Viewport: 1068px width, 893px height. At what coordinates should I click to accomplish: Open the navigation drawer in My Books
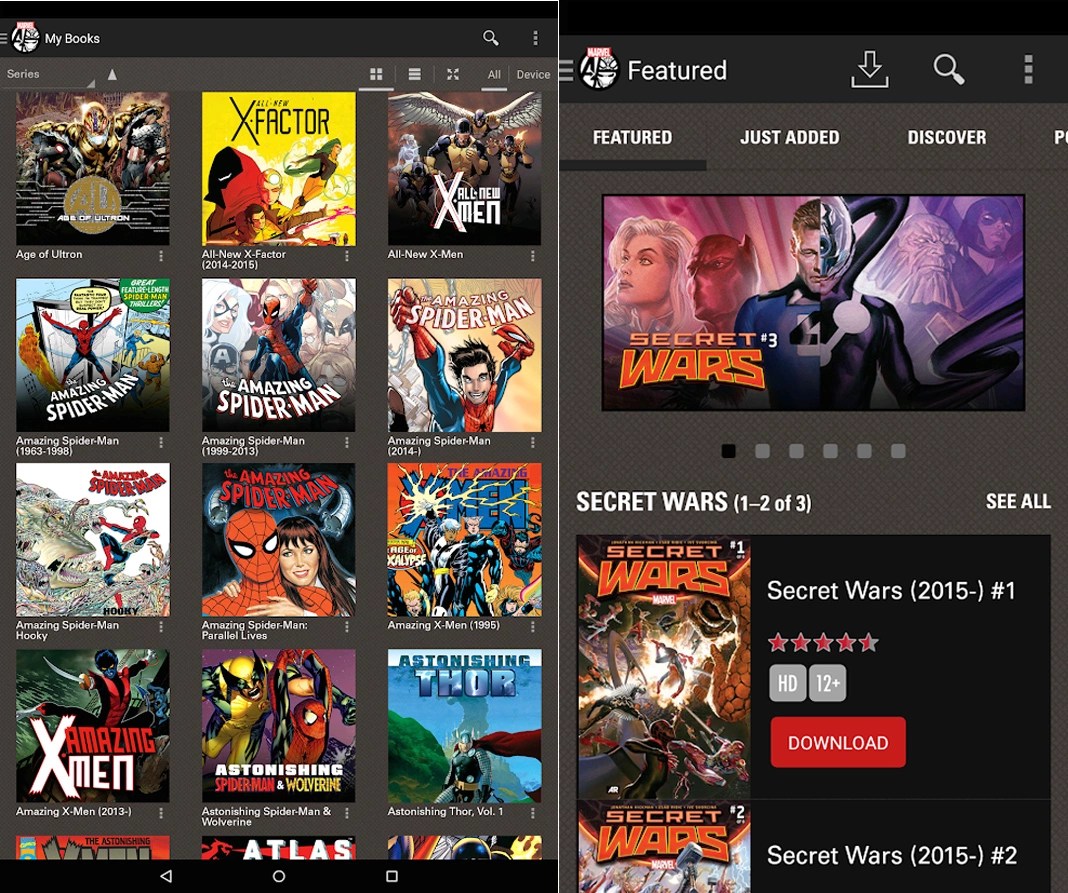tap(4, 38)
